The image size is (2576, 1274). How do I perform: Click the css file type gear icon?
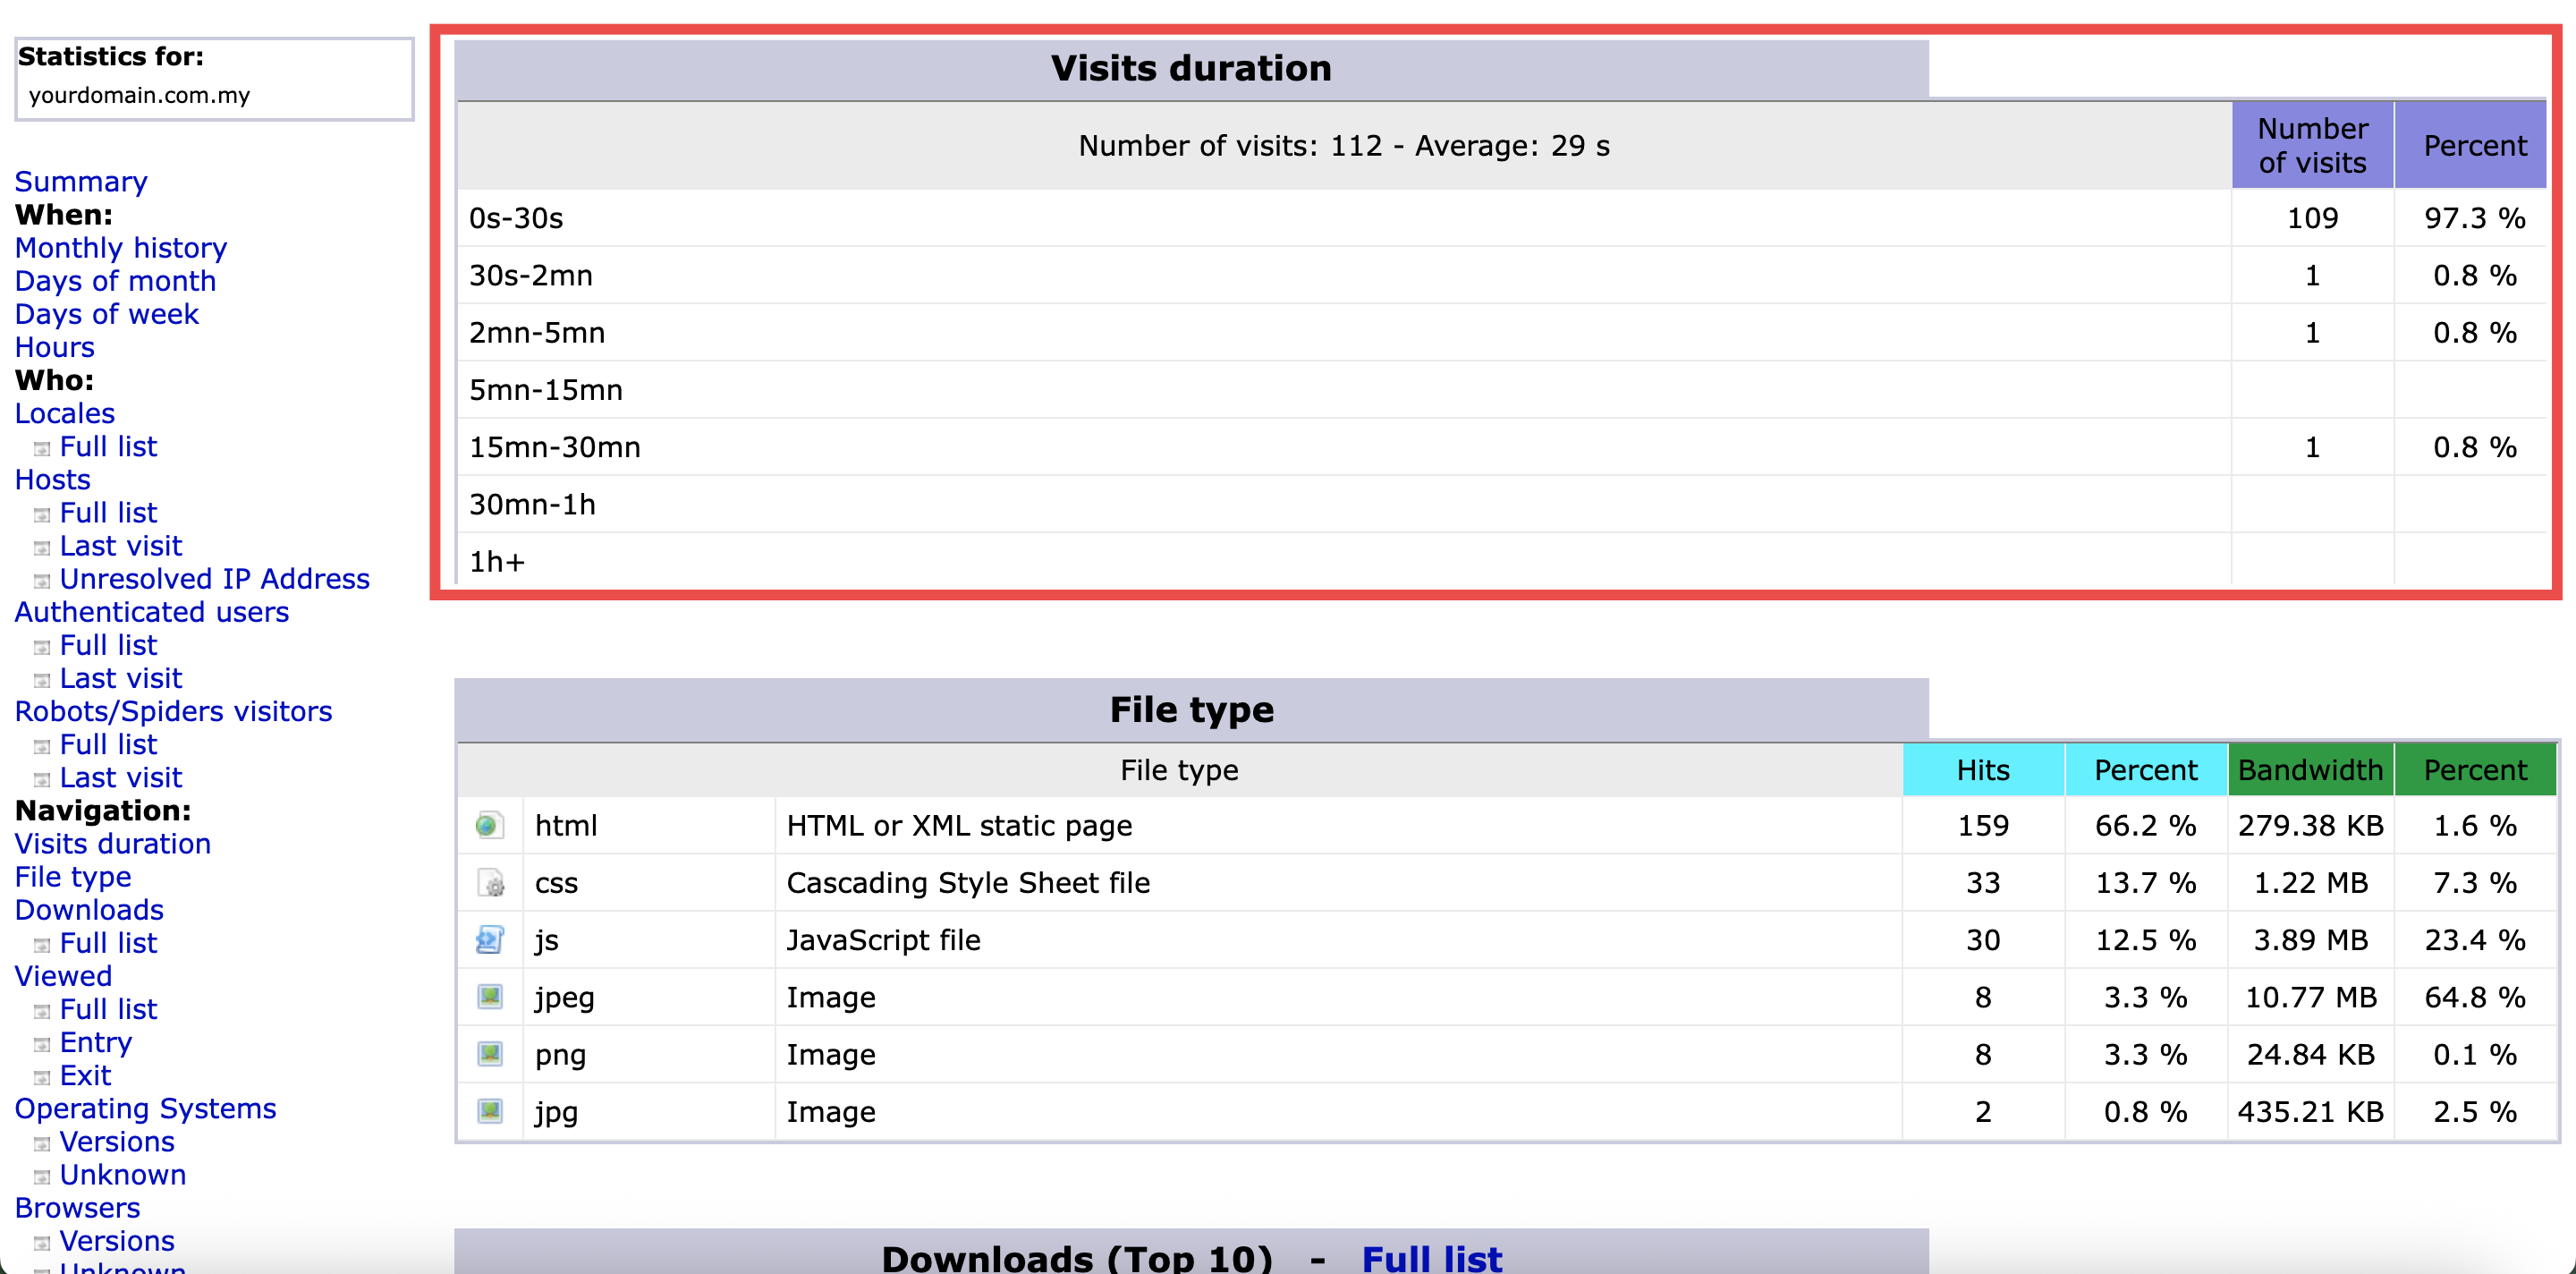coord(490,883)
